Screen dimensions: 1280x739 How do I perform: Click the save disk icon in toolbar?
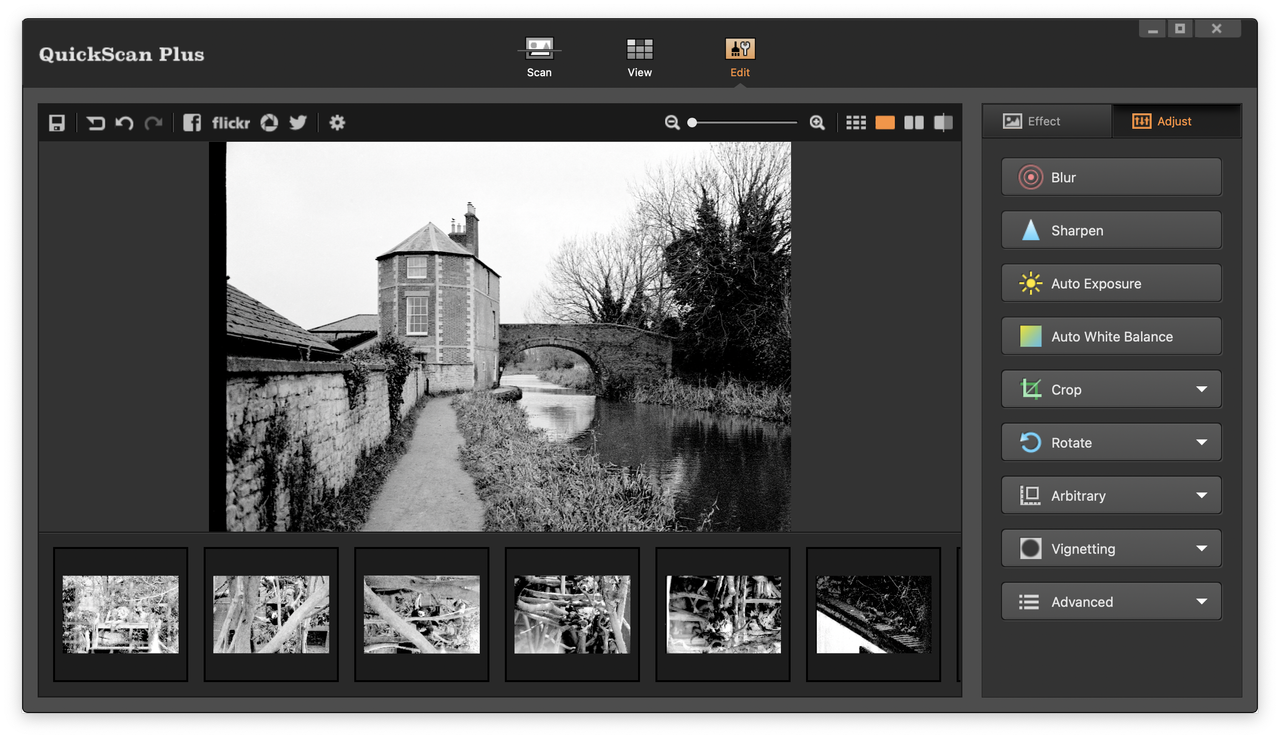click(57, 123)
